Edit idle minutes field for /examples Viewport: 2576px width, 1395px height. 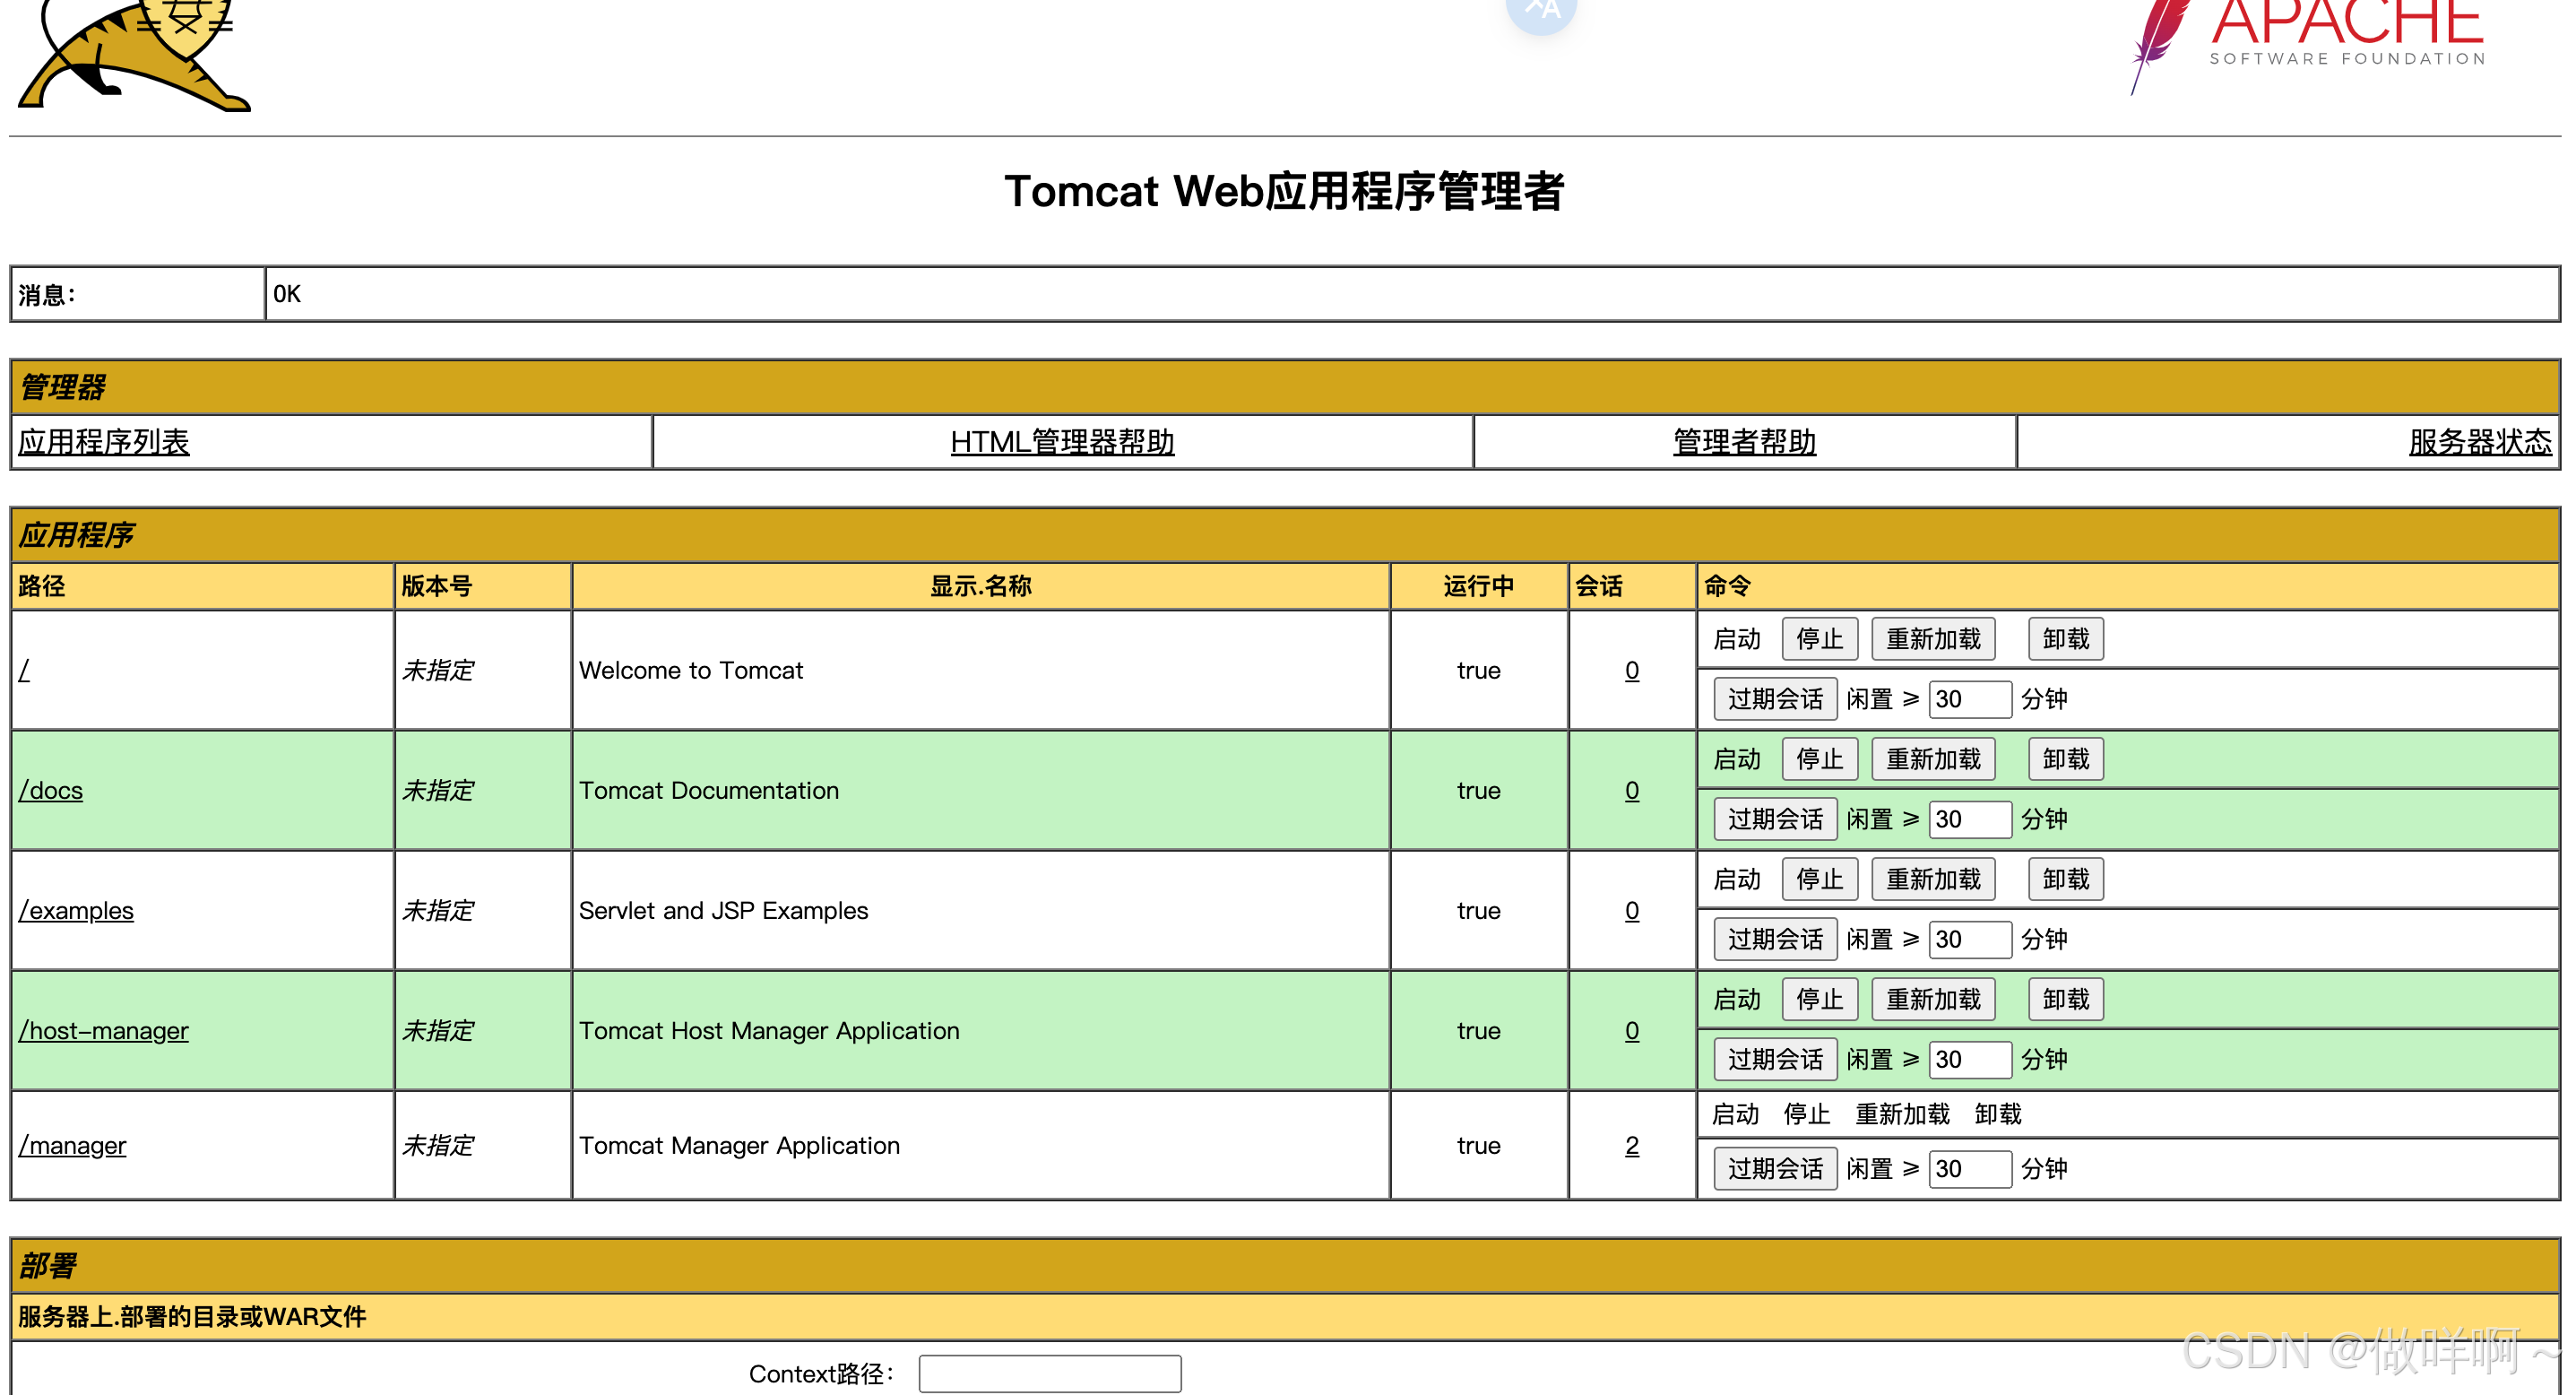pyautogui.click(x=1970, y=939)
